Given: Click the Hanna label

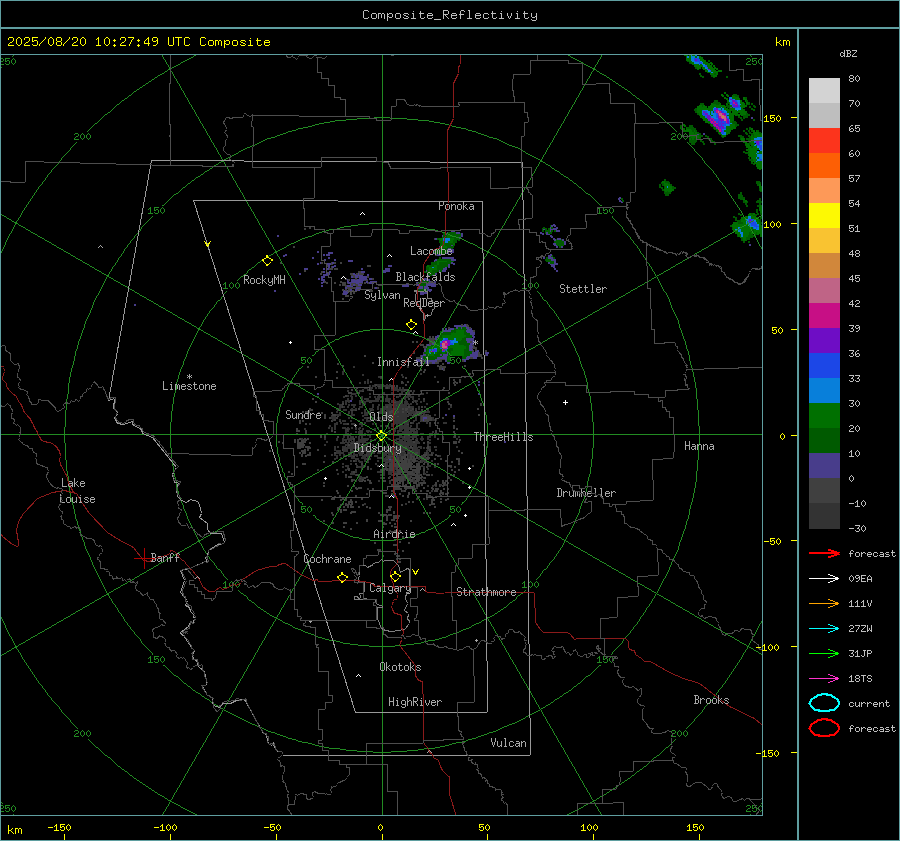Looking at the screenshot, I should [x=699, y=446].
